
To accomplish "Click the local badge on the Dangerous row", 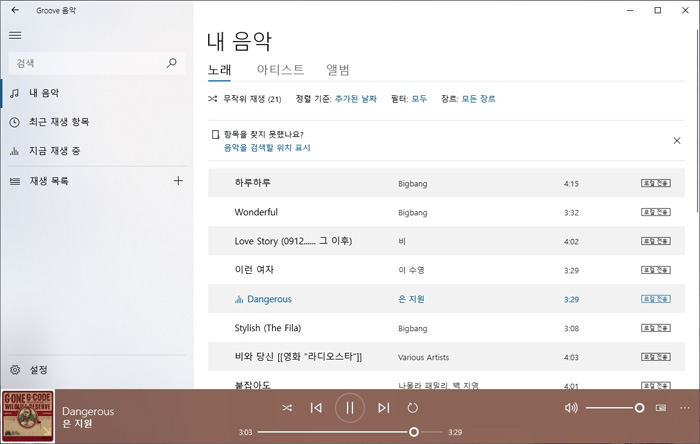I will coord(656,299).
